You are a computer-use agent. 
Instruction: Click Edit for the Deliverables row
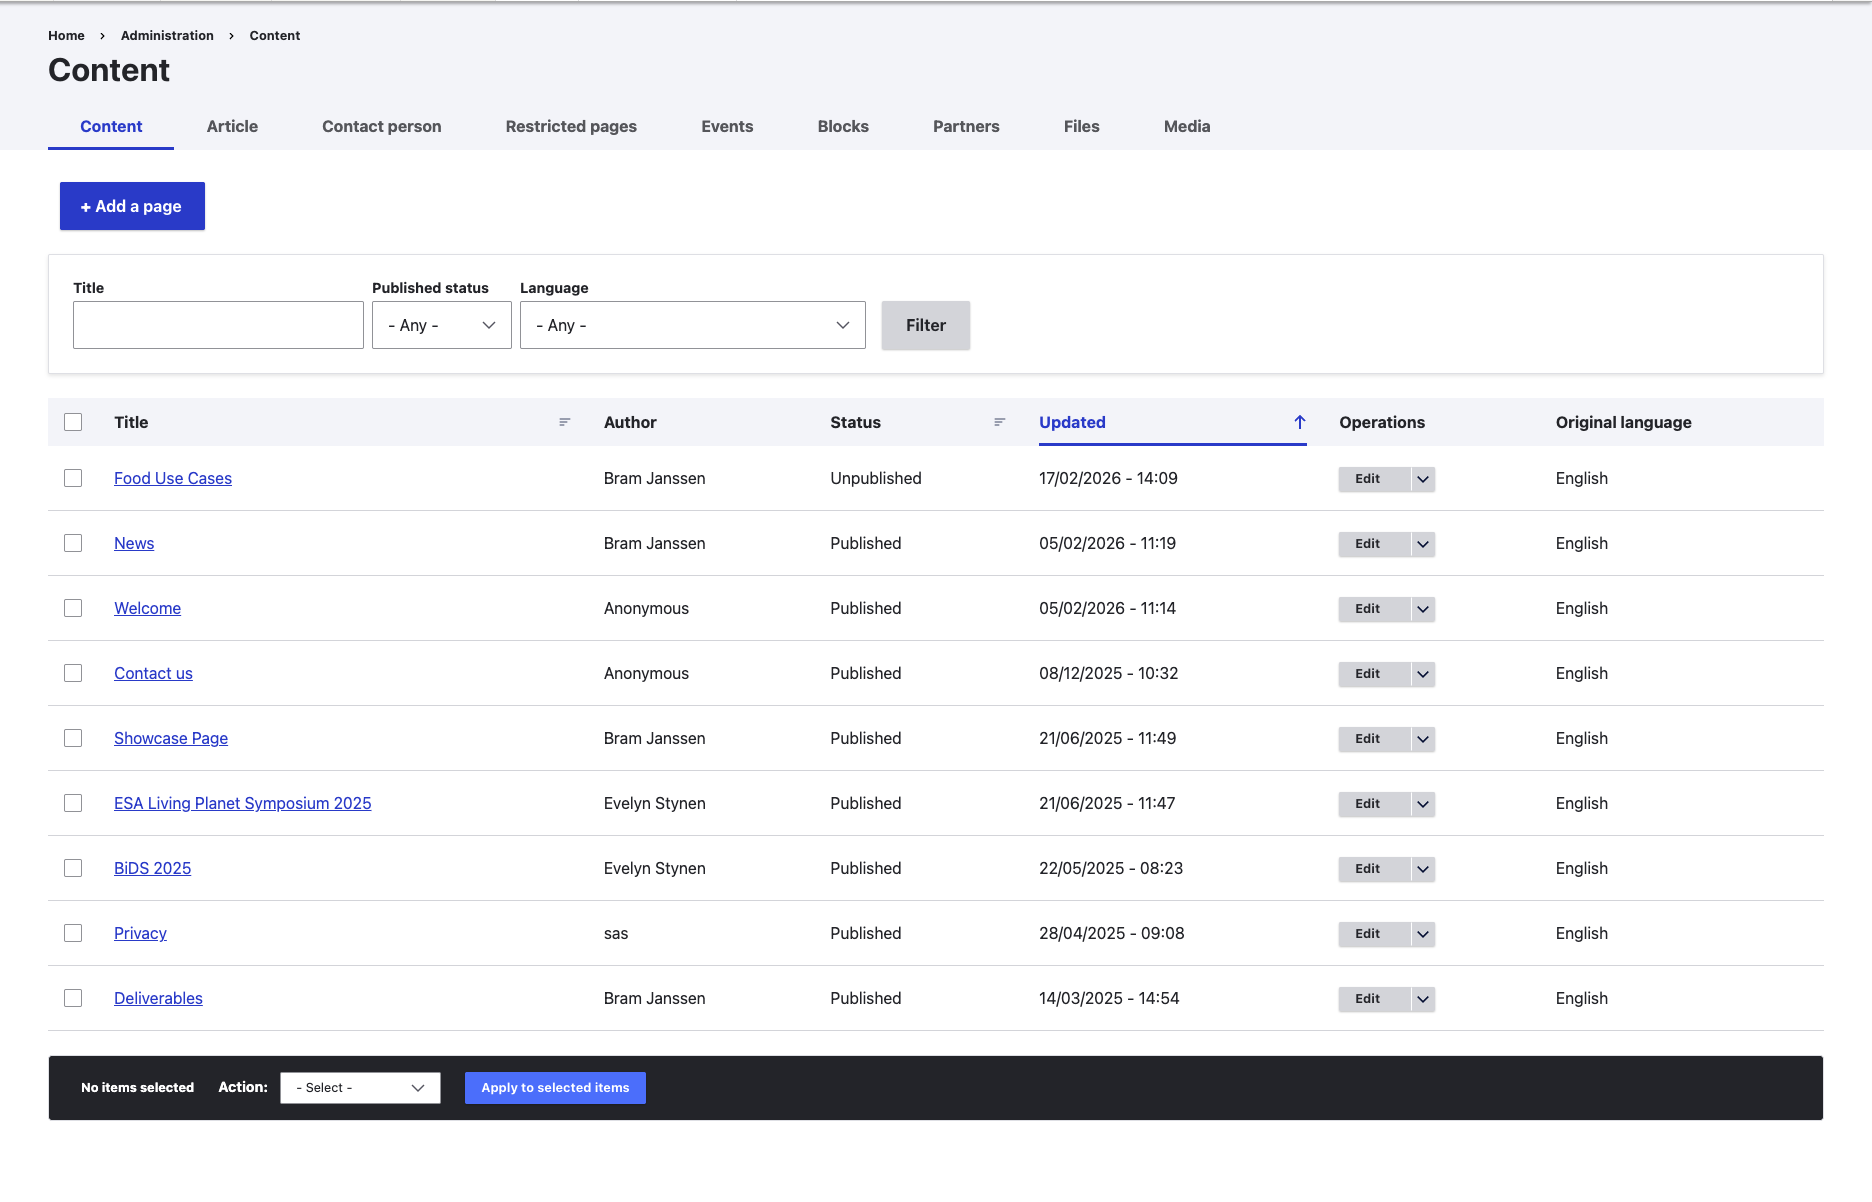(x=1374, y=999)
